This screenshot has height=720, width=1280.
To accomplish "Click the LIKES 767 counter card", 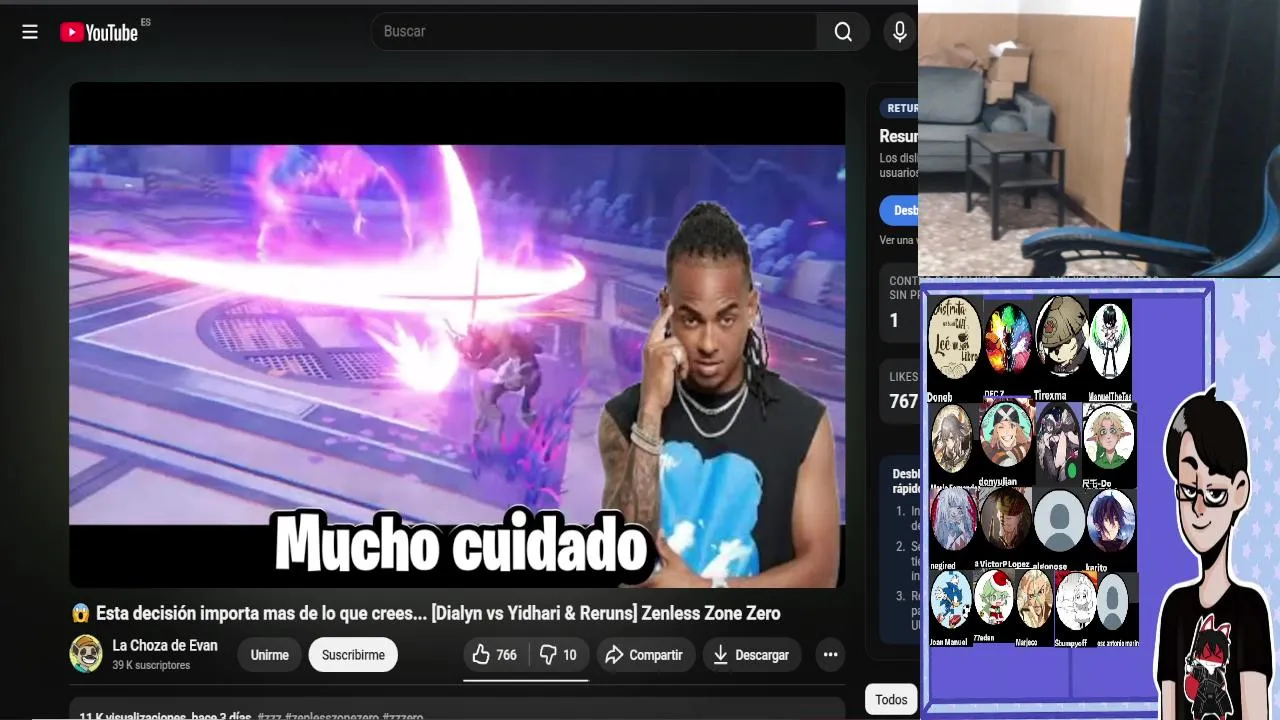I will pos(899,390).
